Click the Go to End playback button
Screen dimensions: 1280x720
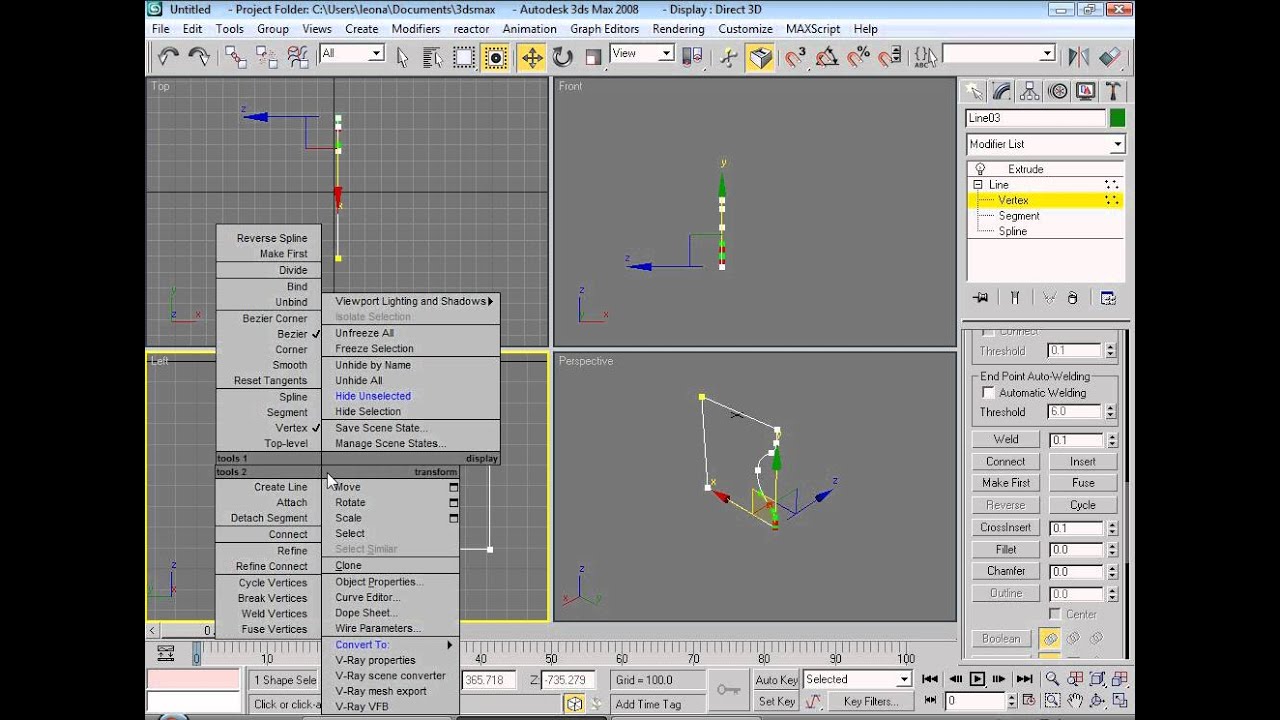pos(1024,679)
